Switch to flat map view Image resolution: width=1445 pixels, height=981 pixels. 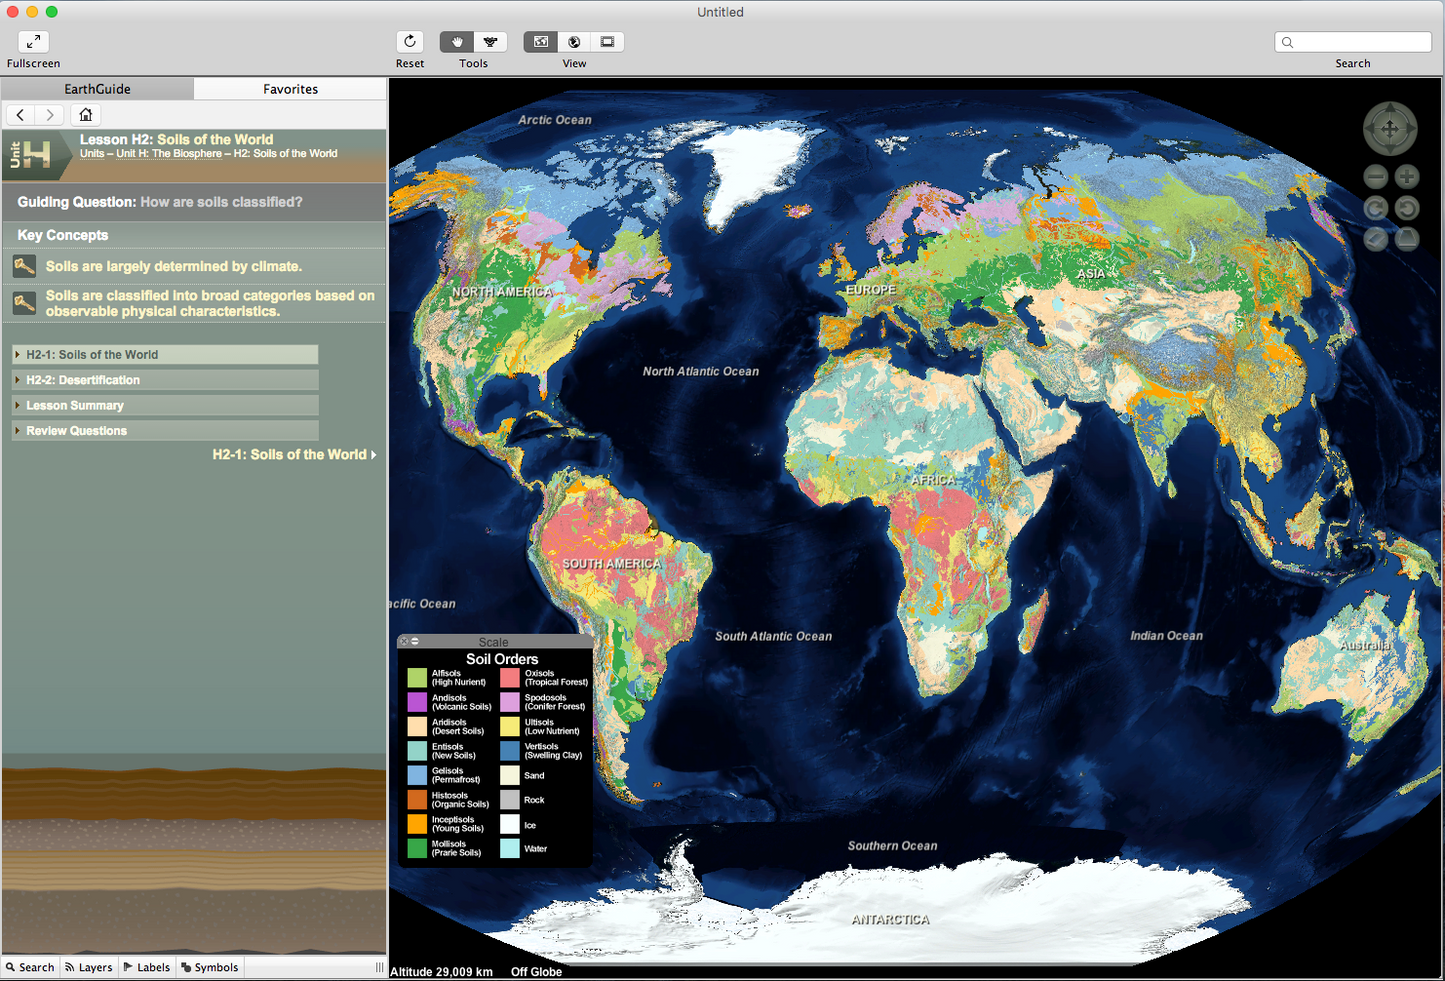(x=541, y=42)
